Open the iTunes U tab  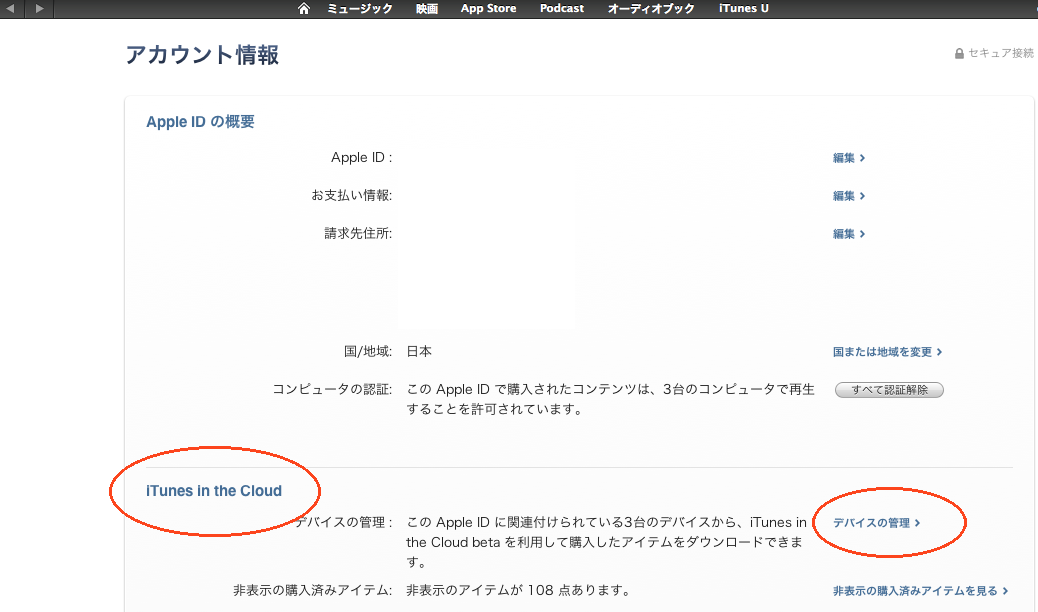(x=744, y=9)
